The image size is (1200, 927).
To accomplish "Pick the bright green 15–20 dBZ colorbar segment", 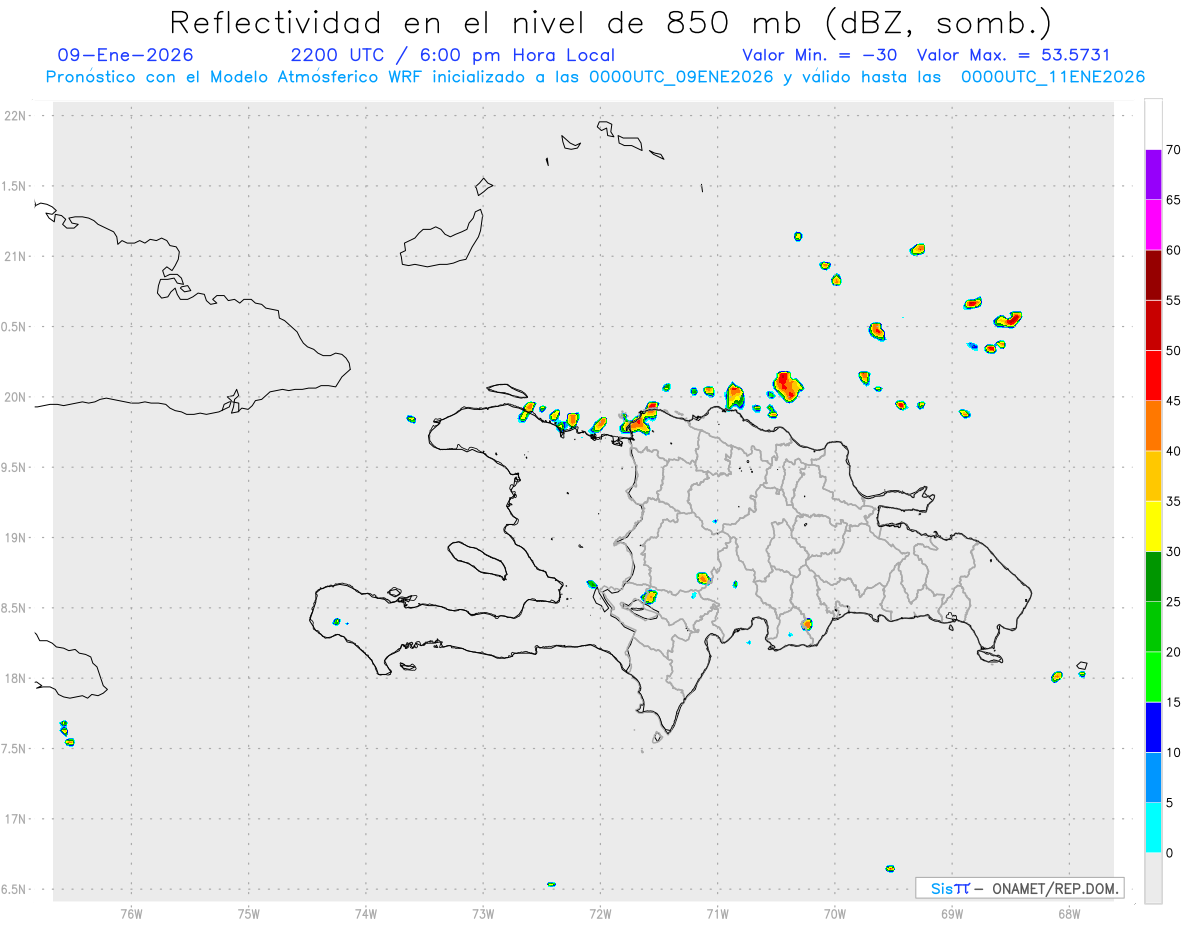I will coord(1153,677).
